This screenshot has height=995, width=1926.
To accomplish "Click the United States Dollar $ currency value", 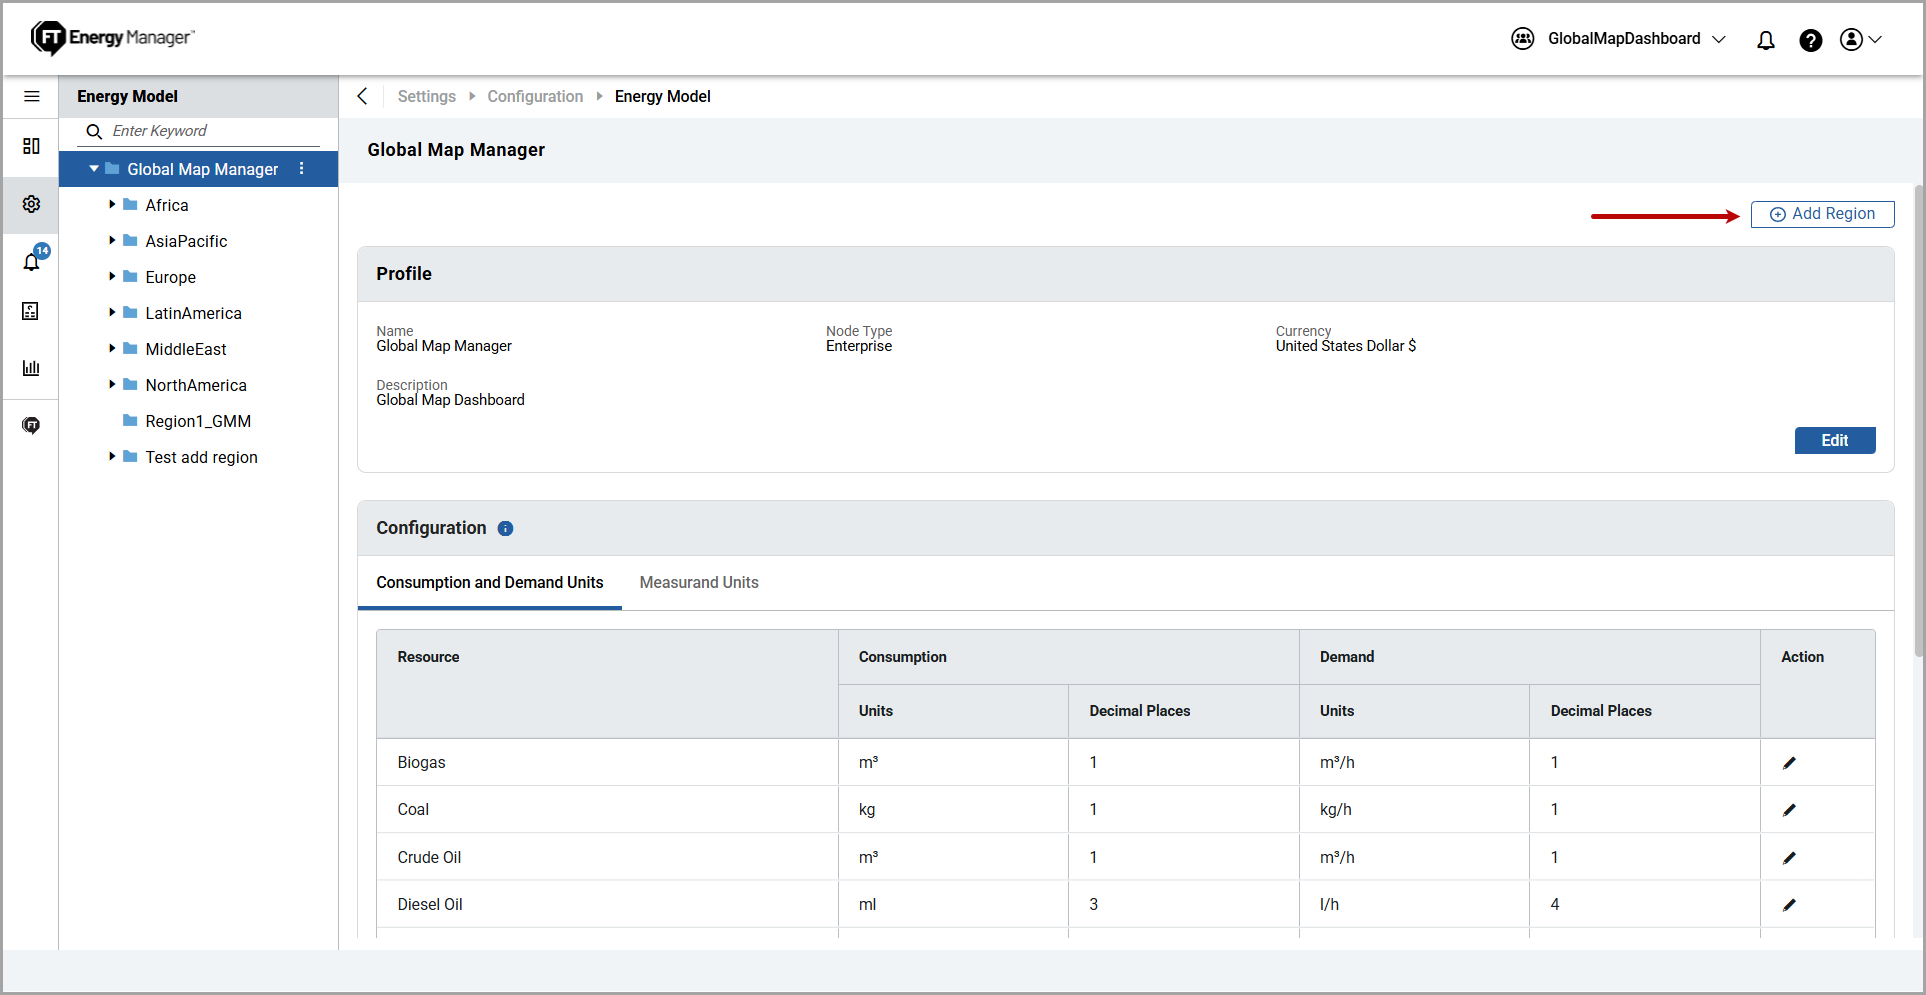I will coord(1346,346).
